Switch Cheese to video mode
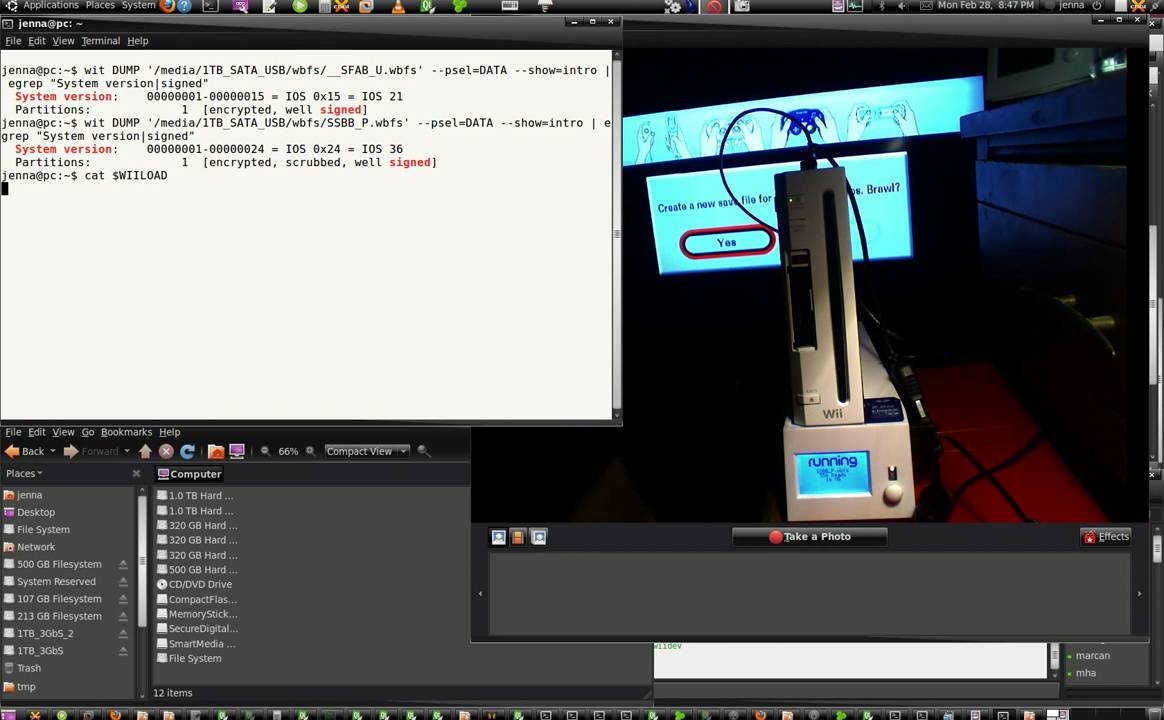 tap(517, 537)
